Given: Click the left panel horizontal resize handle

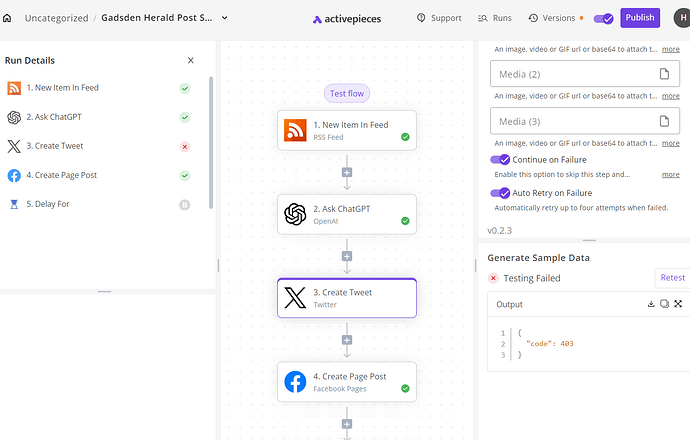Looking at the screenshot, I should [104, 291].
